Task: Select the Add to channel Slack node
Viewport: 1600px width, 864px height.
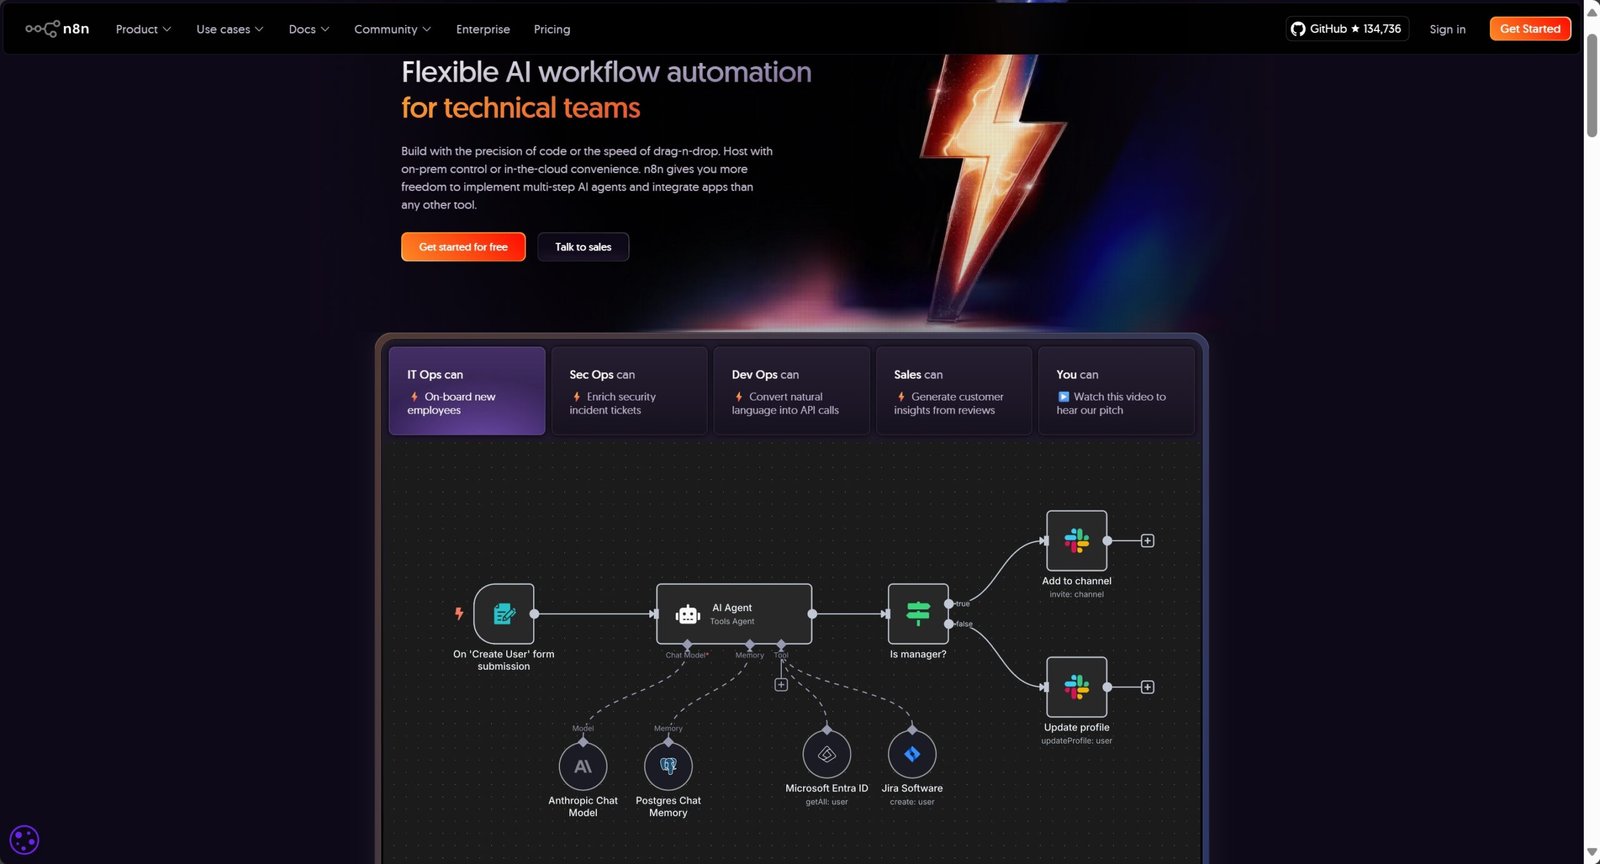Action: (1077, 541)
